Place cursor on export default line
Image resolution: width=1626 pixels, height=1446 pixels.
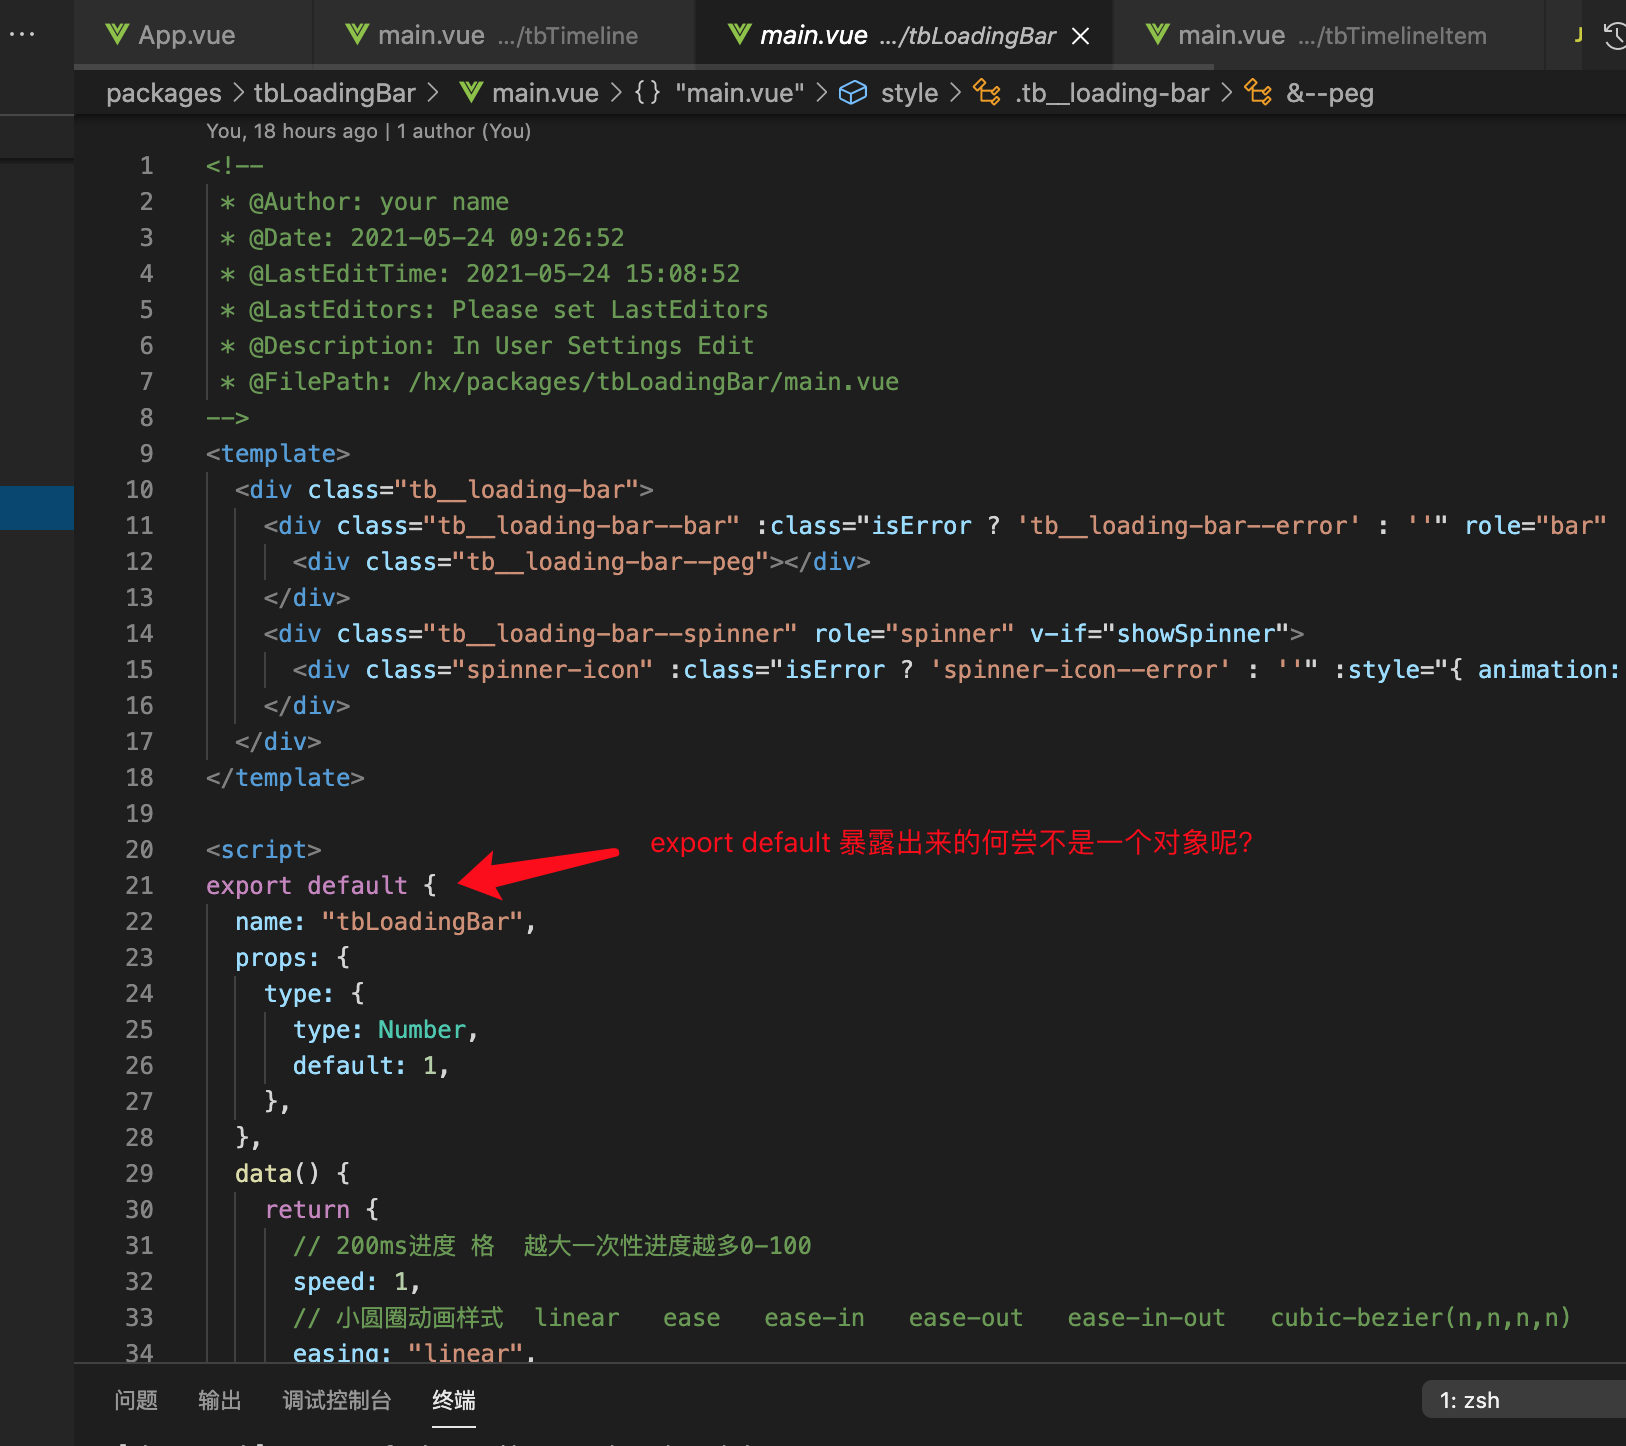tap(321, 886)
